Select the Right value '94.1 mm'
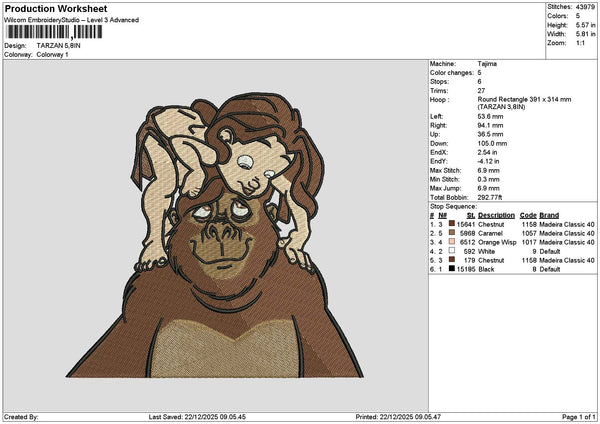Screen dimensions: 600x424 (x=490, y=126)
